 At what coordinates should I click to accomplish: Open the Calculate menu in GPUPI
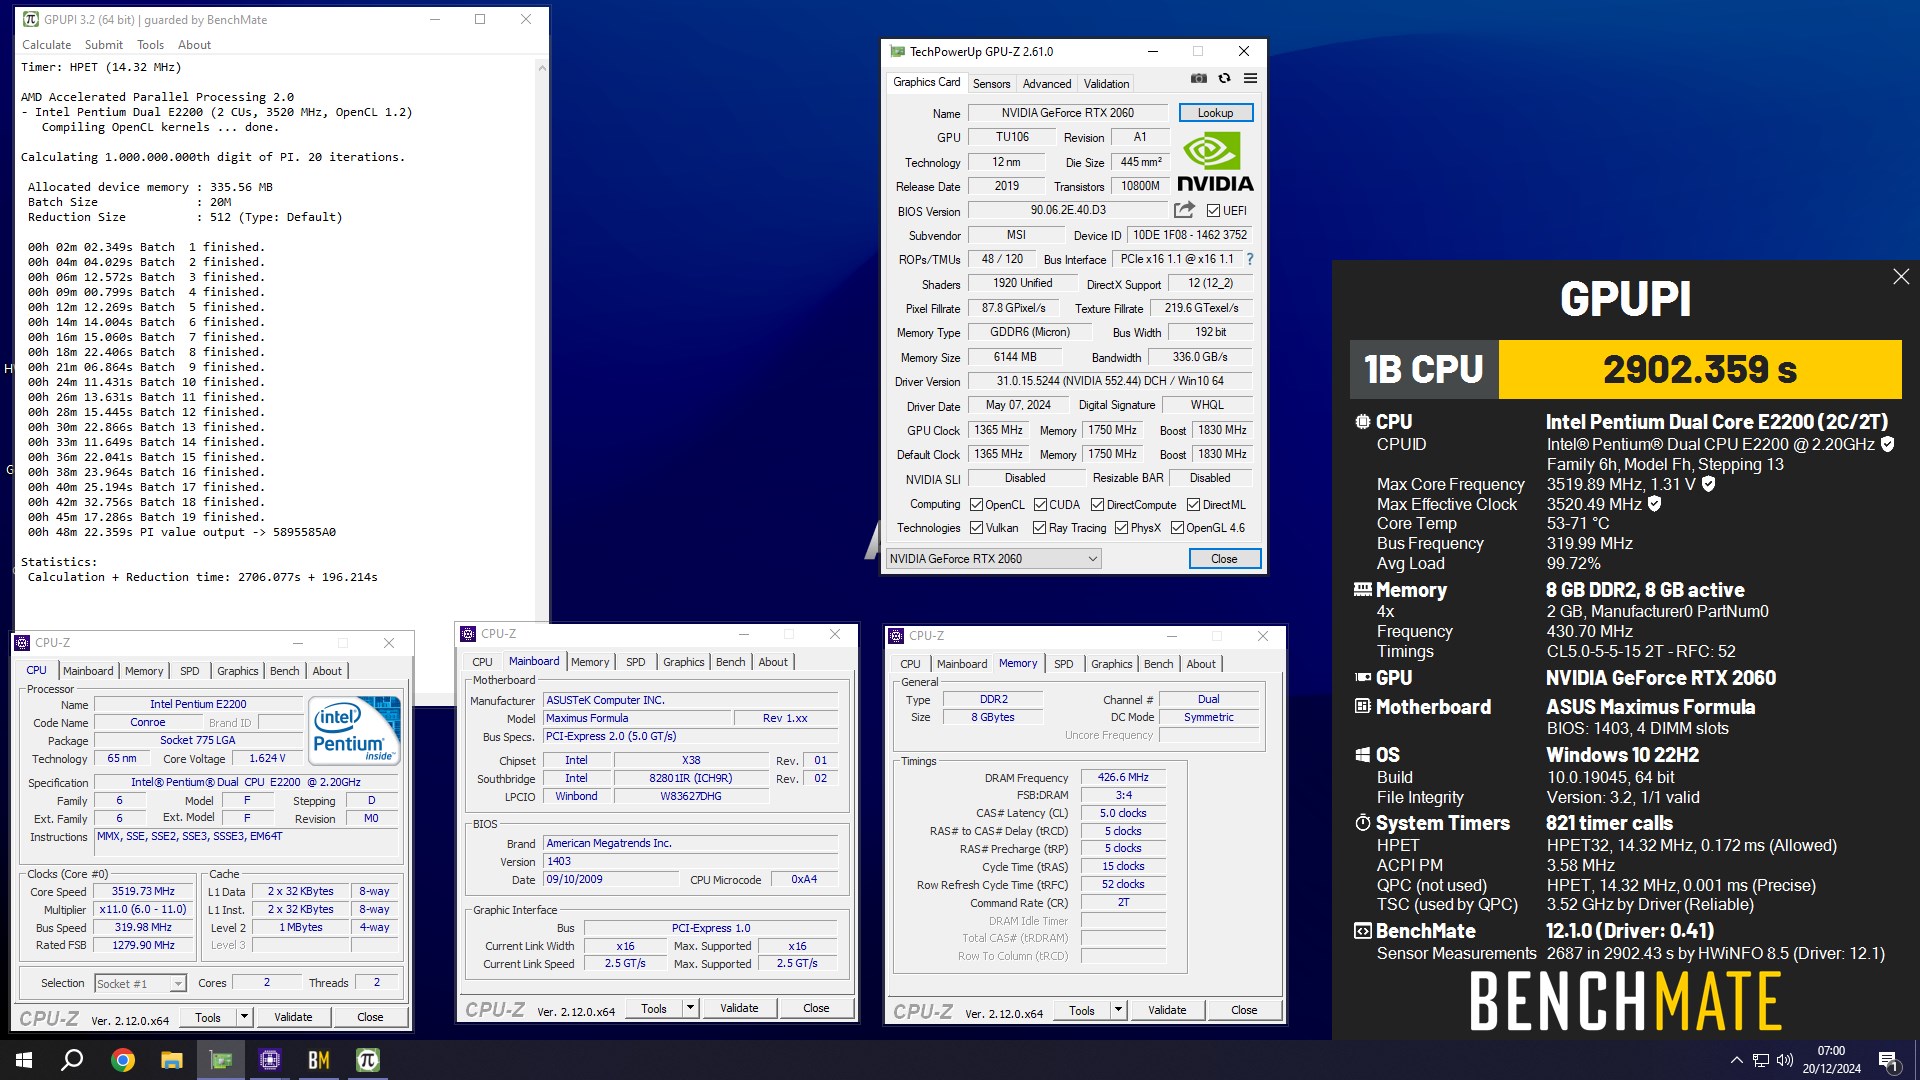click(x=46, y=45)
